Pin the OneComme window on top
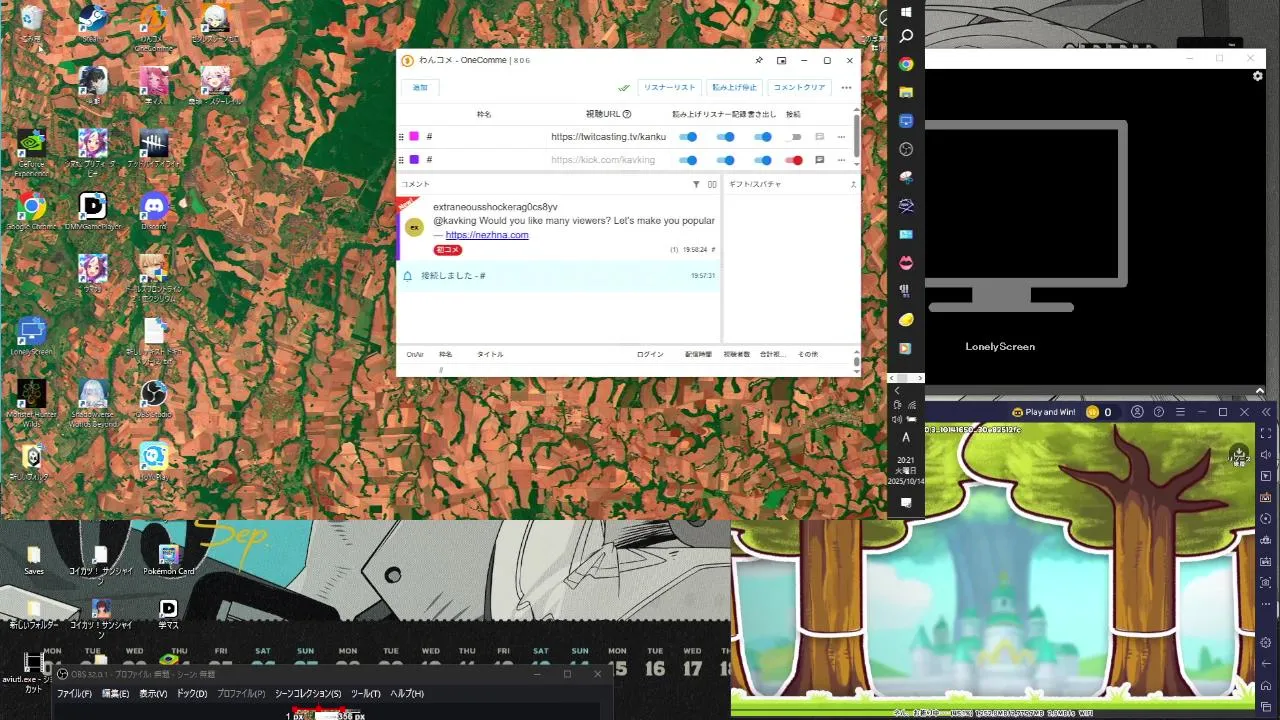The width and height of the screenshot is (1280, 720). [759, 60]
